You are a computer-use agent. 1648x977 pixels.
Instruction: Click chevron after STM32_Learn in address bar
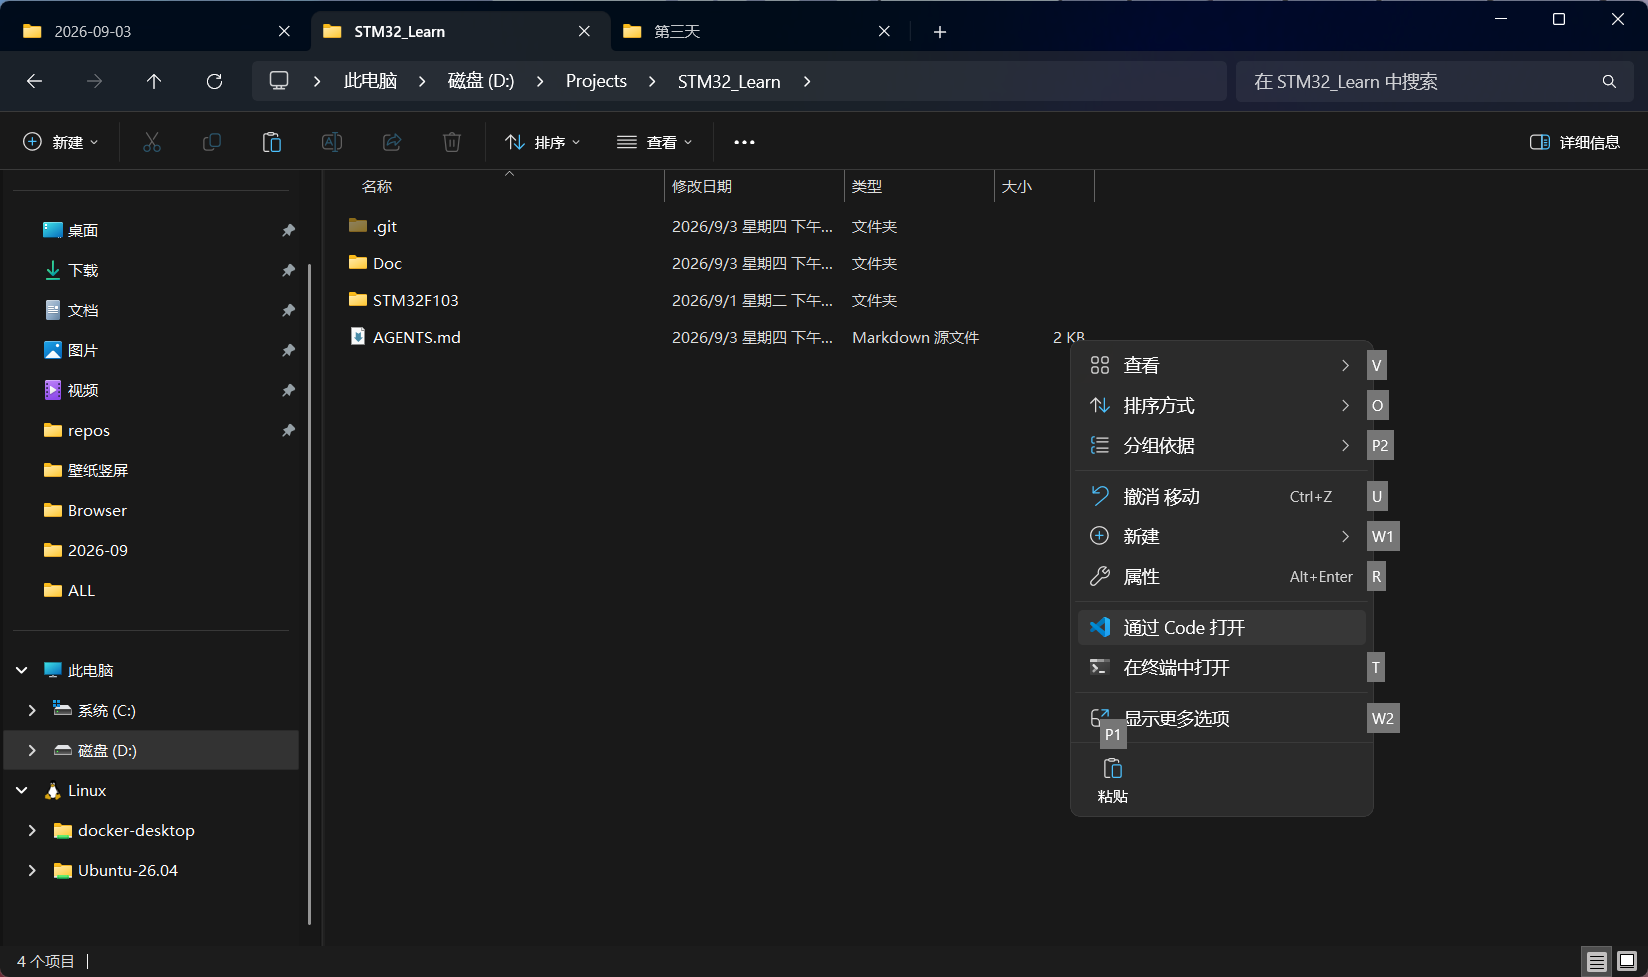807,81
